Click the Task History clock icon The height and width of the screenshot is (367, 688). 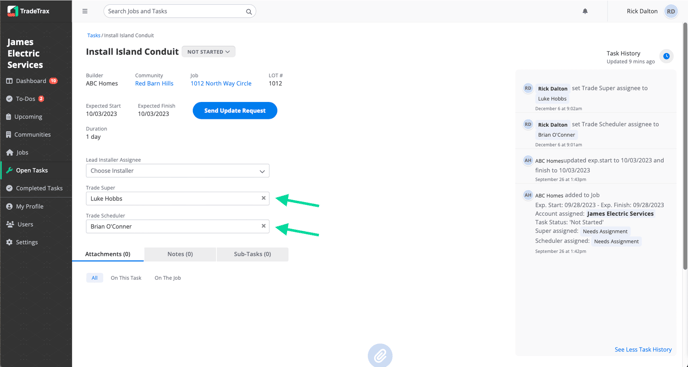click(666, 56)
